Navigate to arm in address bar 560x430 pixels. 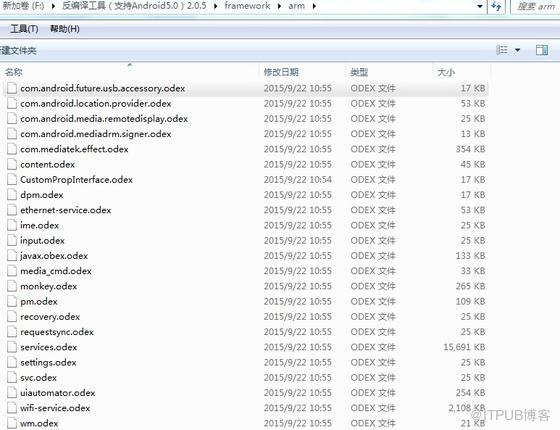296,6
